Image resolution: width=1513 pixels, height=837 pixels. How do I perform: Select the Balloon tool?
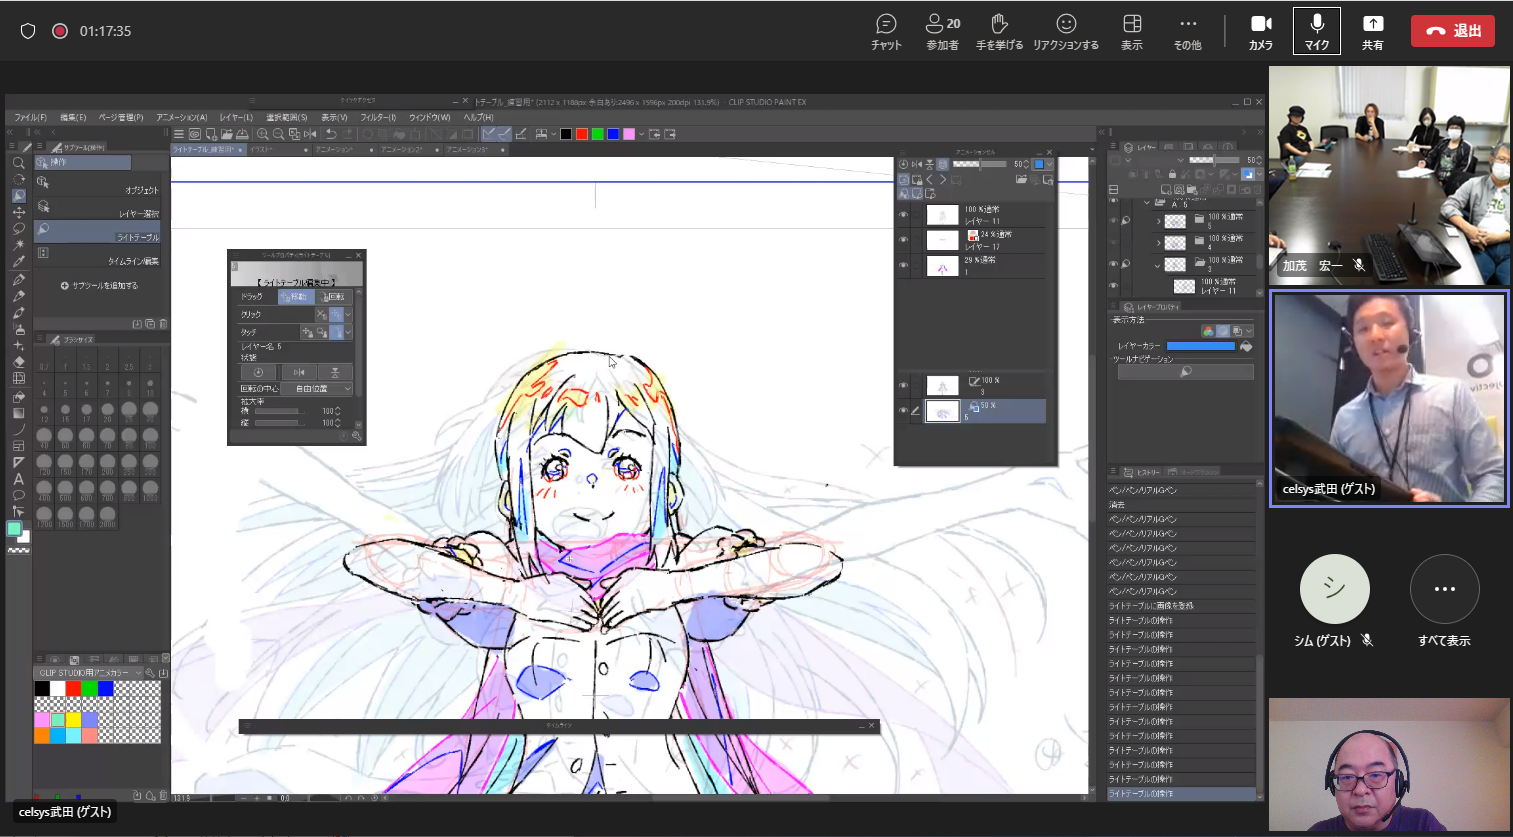(18, 495)
